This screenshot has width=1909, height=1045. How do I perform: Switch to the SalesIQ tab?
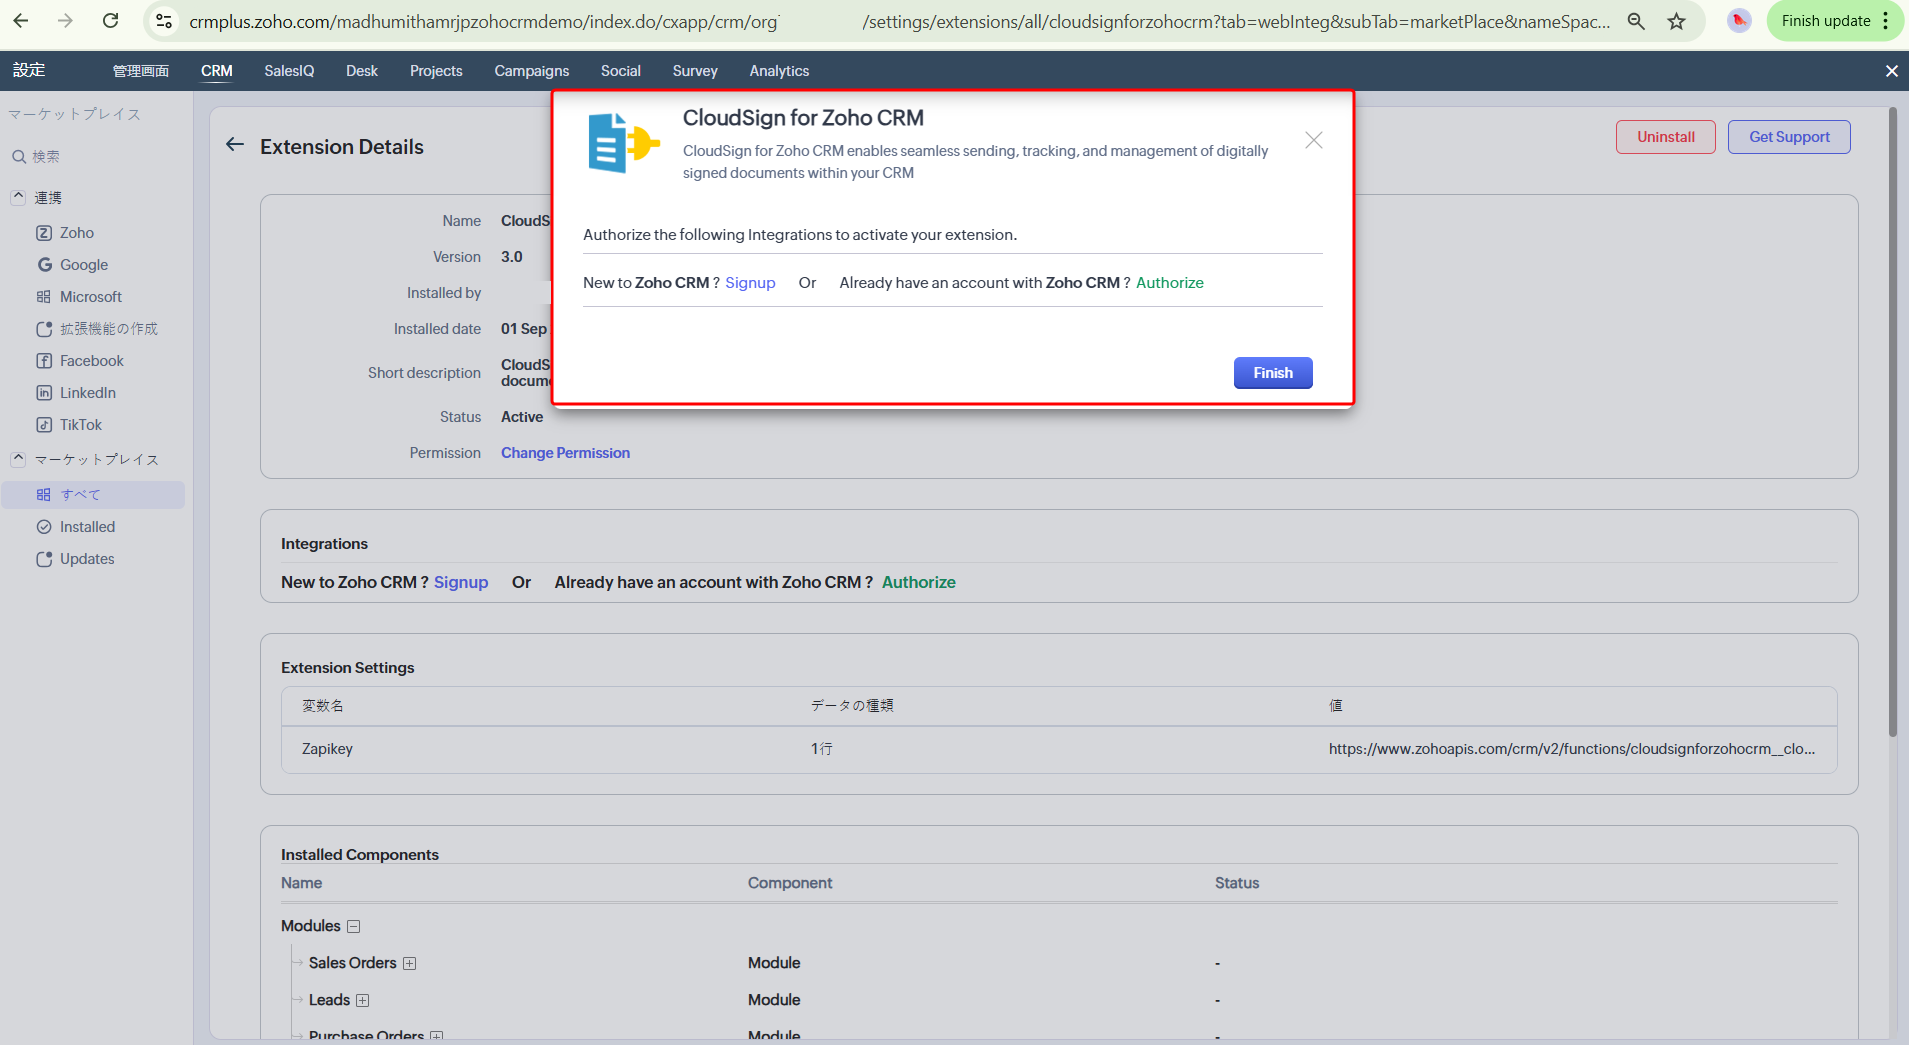[x=289, y=71]
